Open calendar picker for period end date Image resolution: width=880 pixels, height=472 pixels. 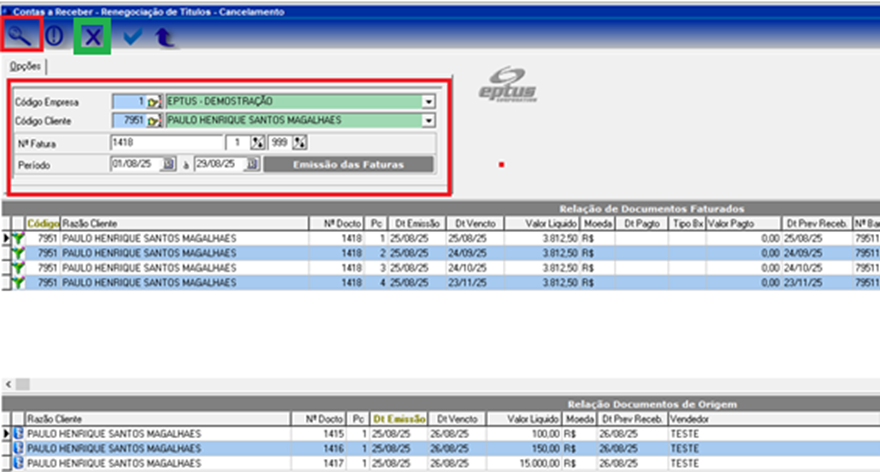coord(252,164)
